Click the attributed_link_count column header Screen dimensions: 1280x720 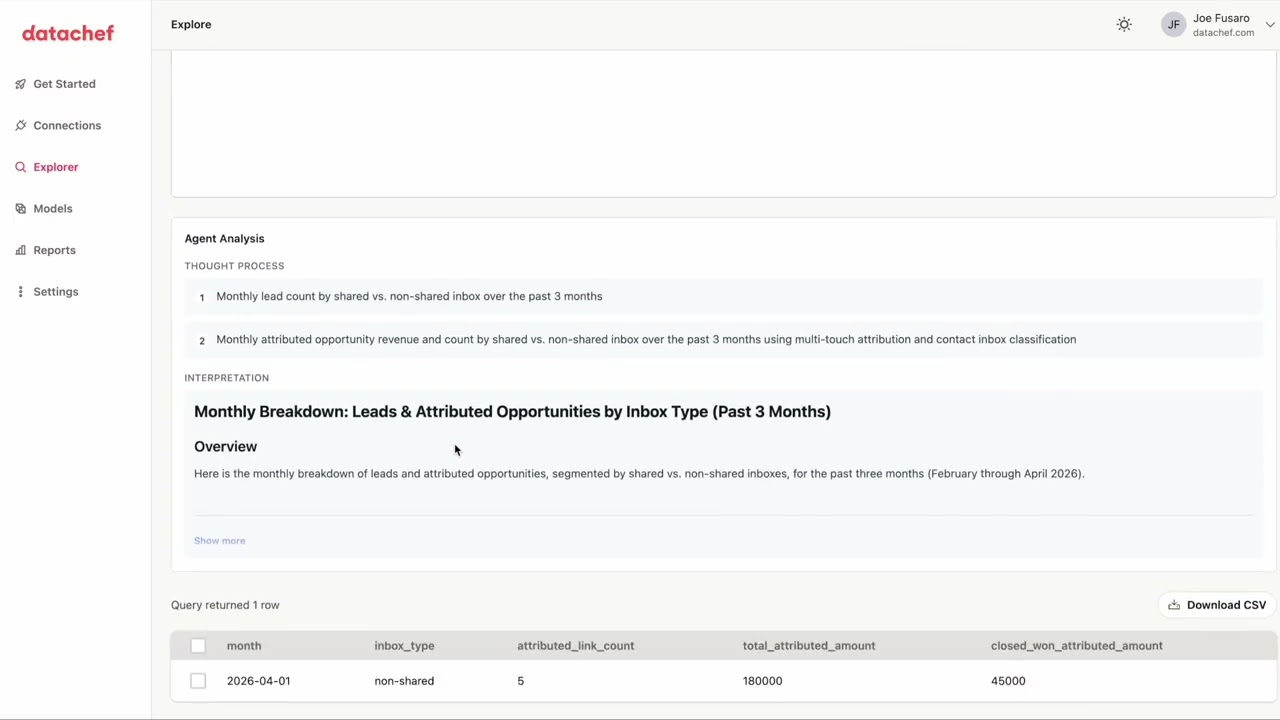click(575, 646)
